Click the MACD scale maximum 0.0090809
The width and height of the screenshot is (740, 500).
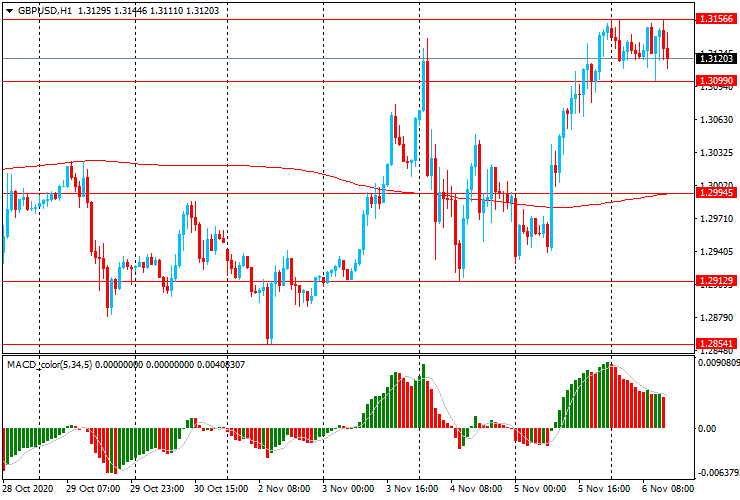coord(718,363)
